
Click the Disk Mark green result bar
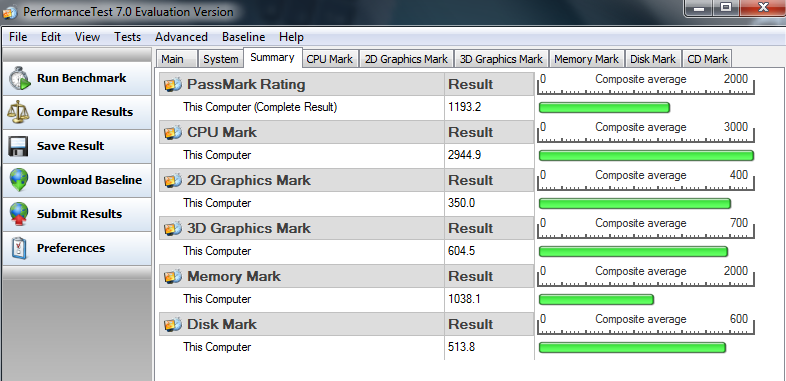632,347
